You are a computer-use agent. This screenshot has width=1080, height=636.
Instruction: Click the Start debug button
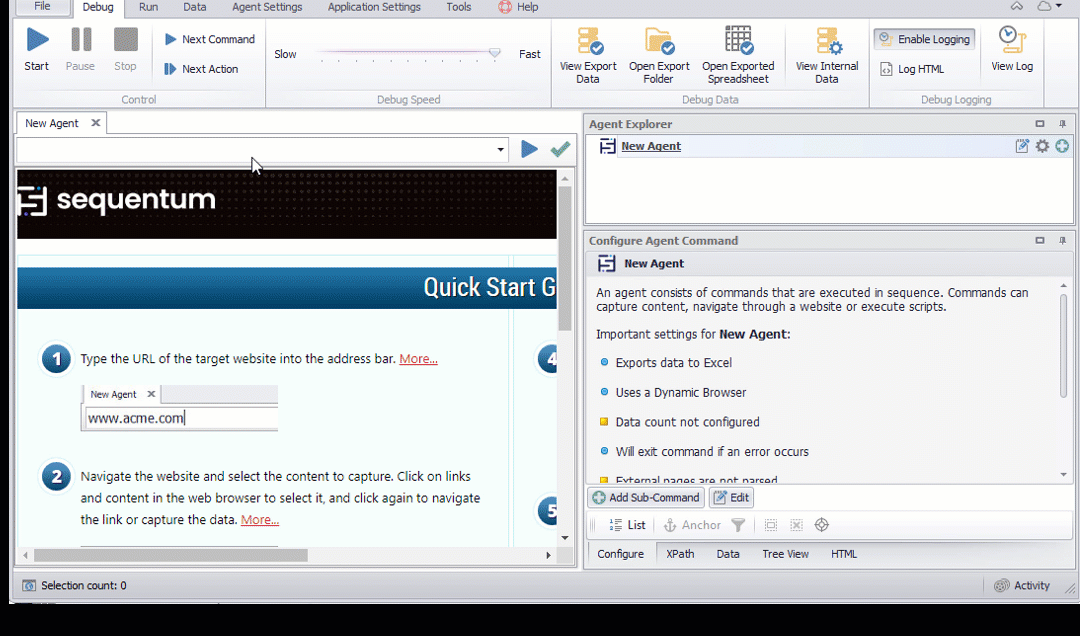(37, 50)
